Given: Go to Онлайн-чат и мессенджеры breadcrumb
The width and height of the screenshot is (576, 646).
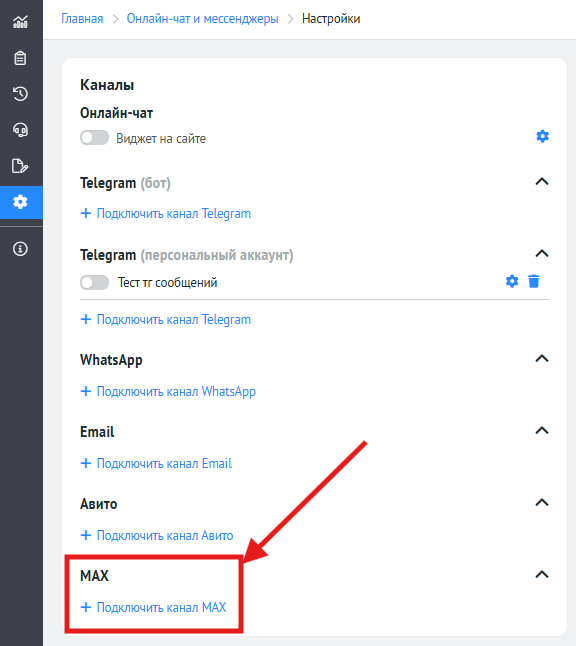Looking at the screenshot, I should pos(202,19).
